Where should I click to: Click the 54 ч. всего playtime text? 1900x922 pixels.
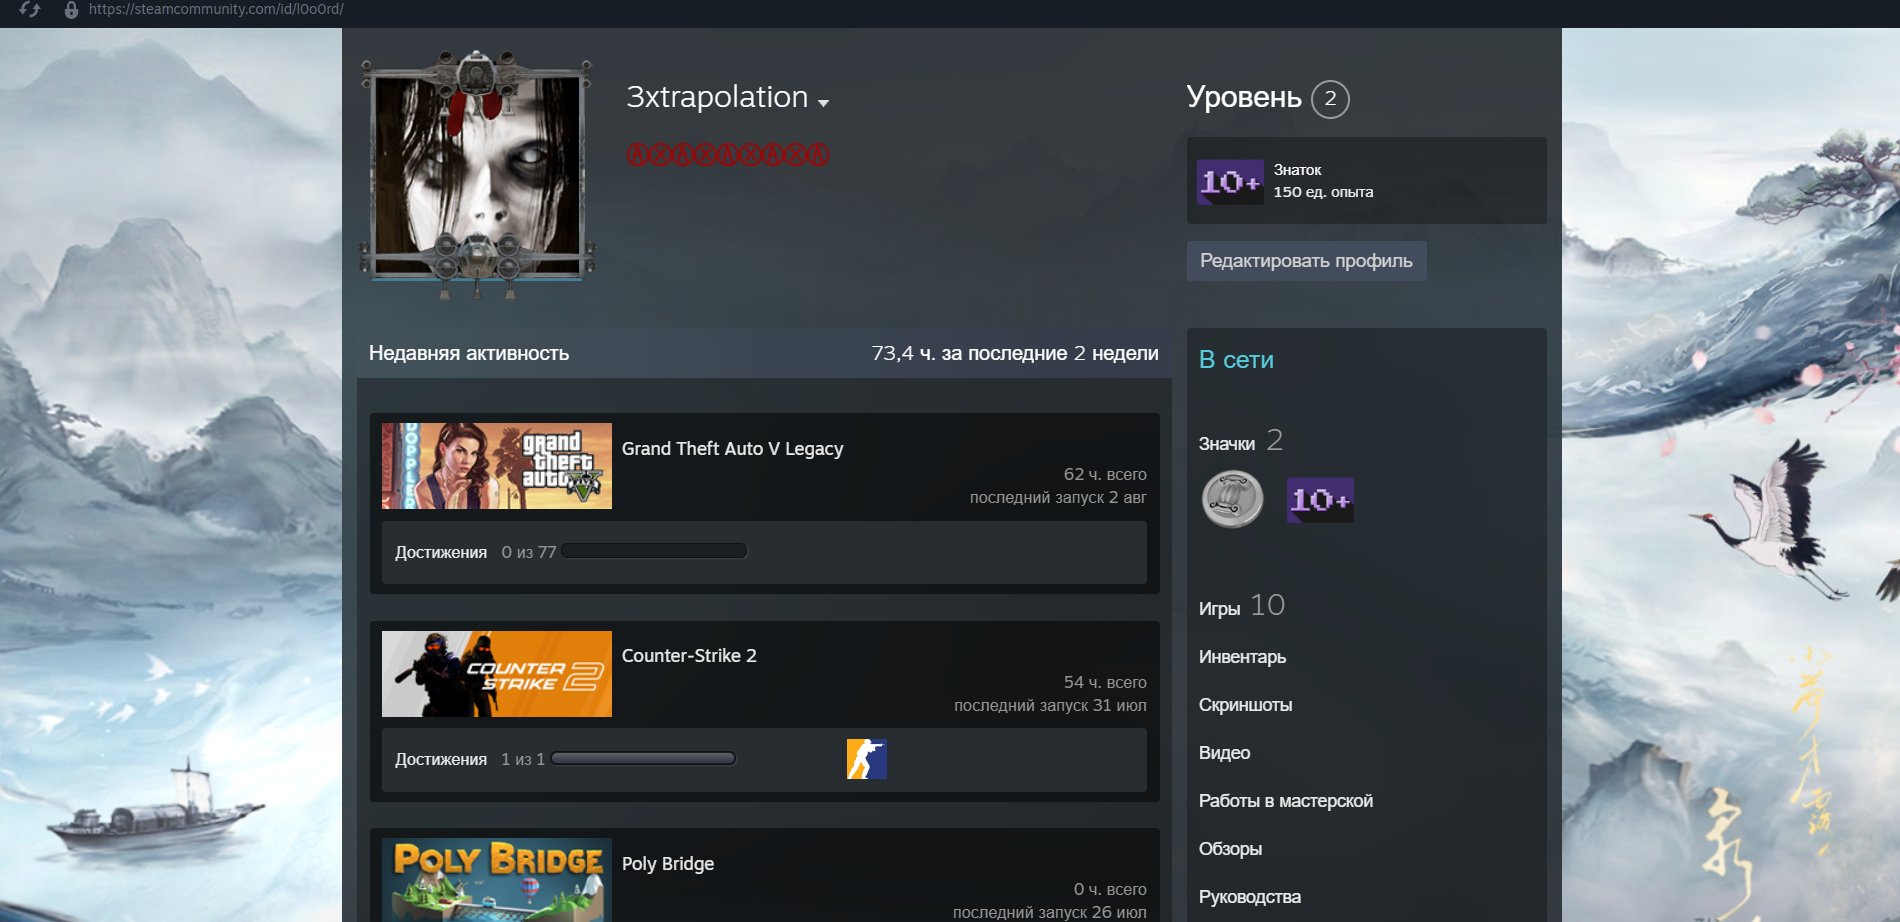[x=1105, y=682]
